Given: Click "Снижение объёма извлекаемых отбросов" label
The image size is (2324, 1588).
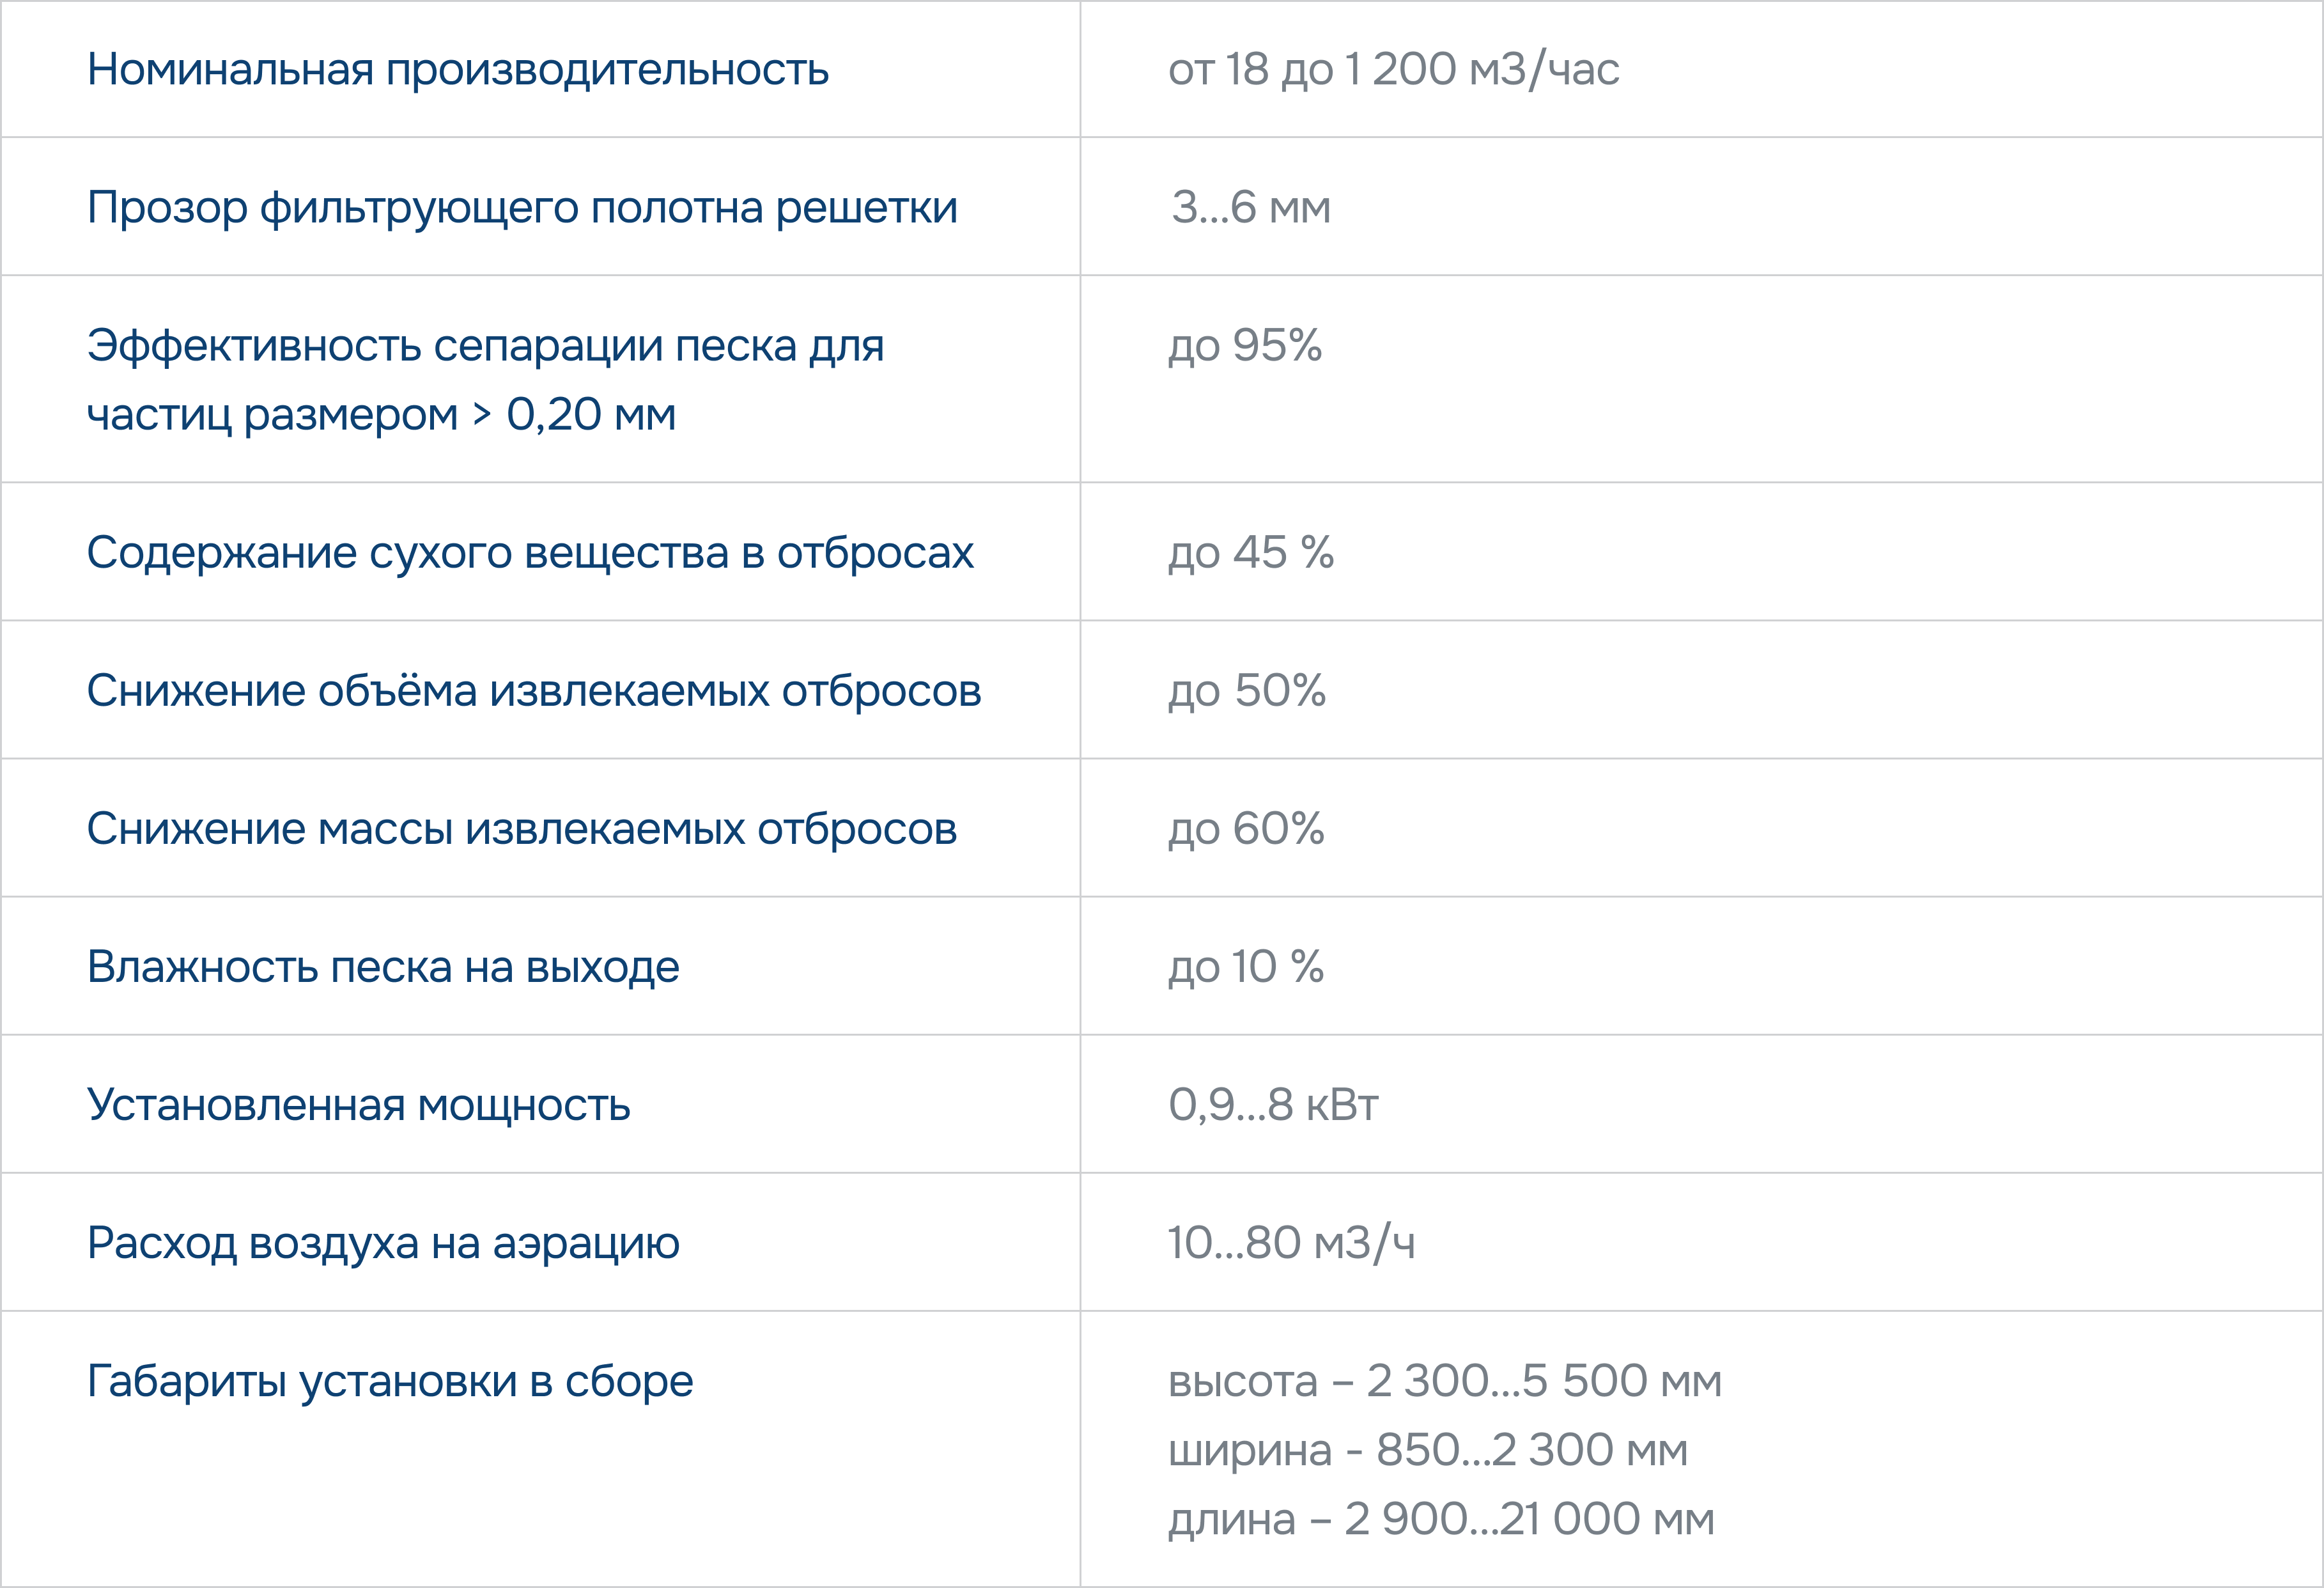Looking at the screenshot, I should 534,691.
